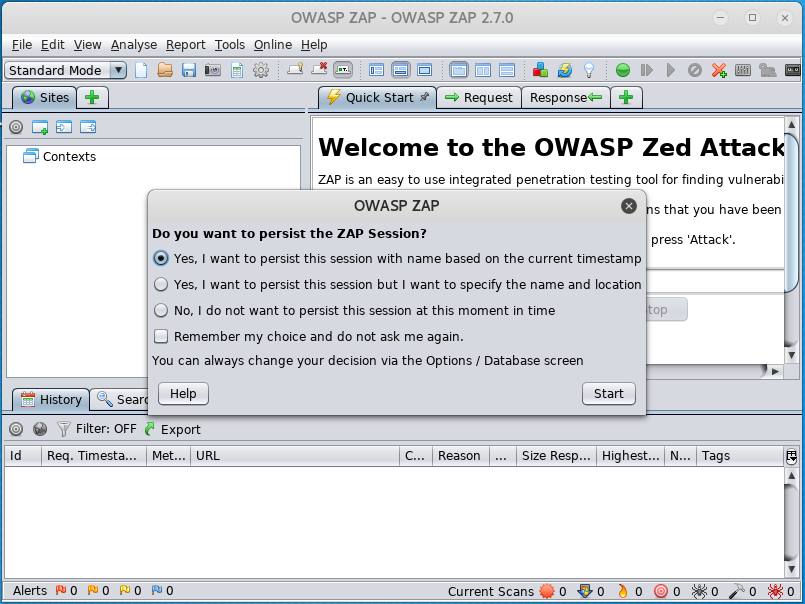Screen dimensions: 805x604
Task: Toggle the show tab names and icons button
Action: click(343, 70)
